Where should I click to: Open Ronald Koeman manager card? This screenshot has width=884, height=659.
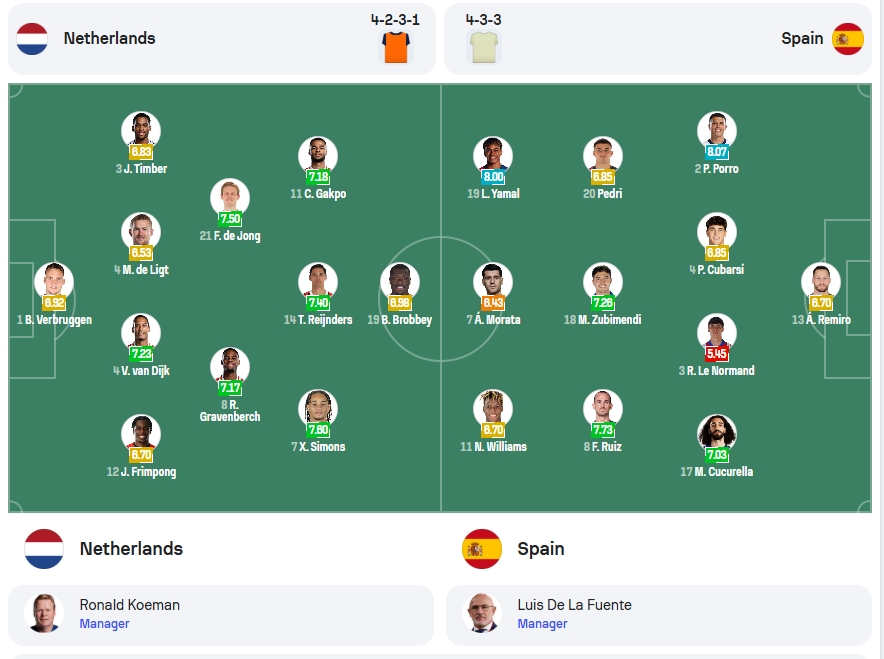point(221,615)
